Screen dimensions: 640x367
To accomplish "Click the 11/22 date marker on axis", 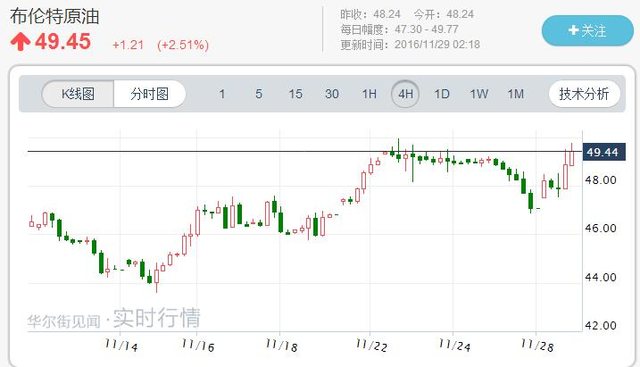I will point(371,345).
